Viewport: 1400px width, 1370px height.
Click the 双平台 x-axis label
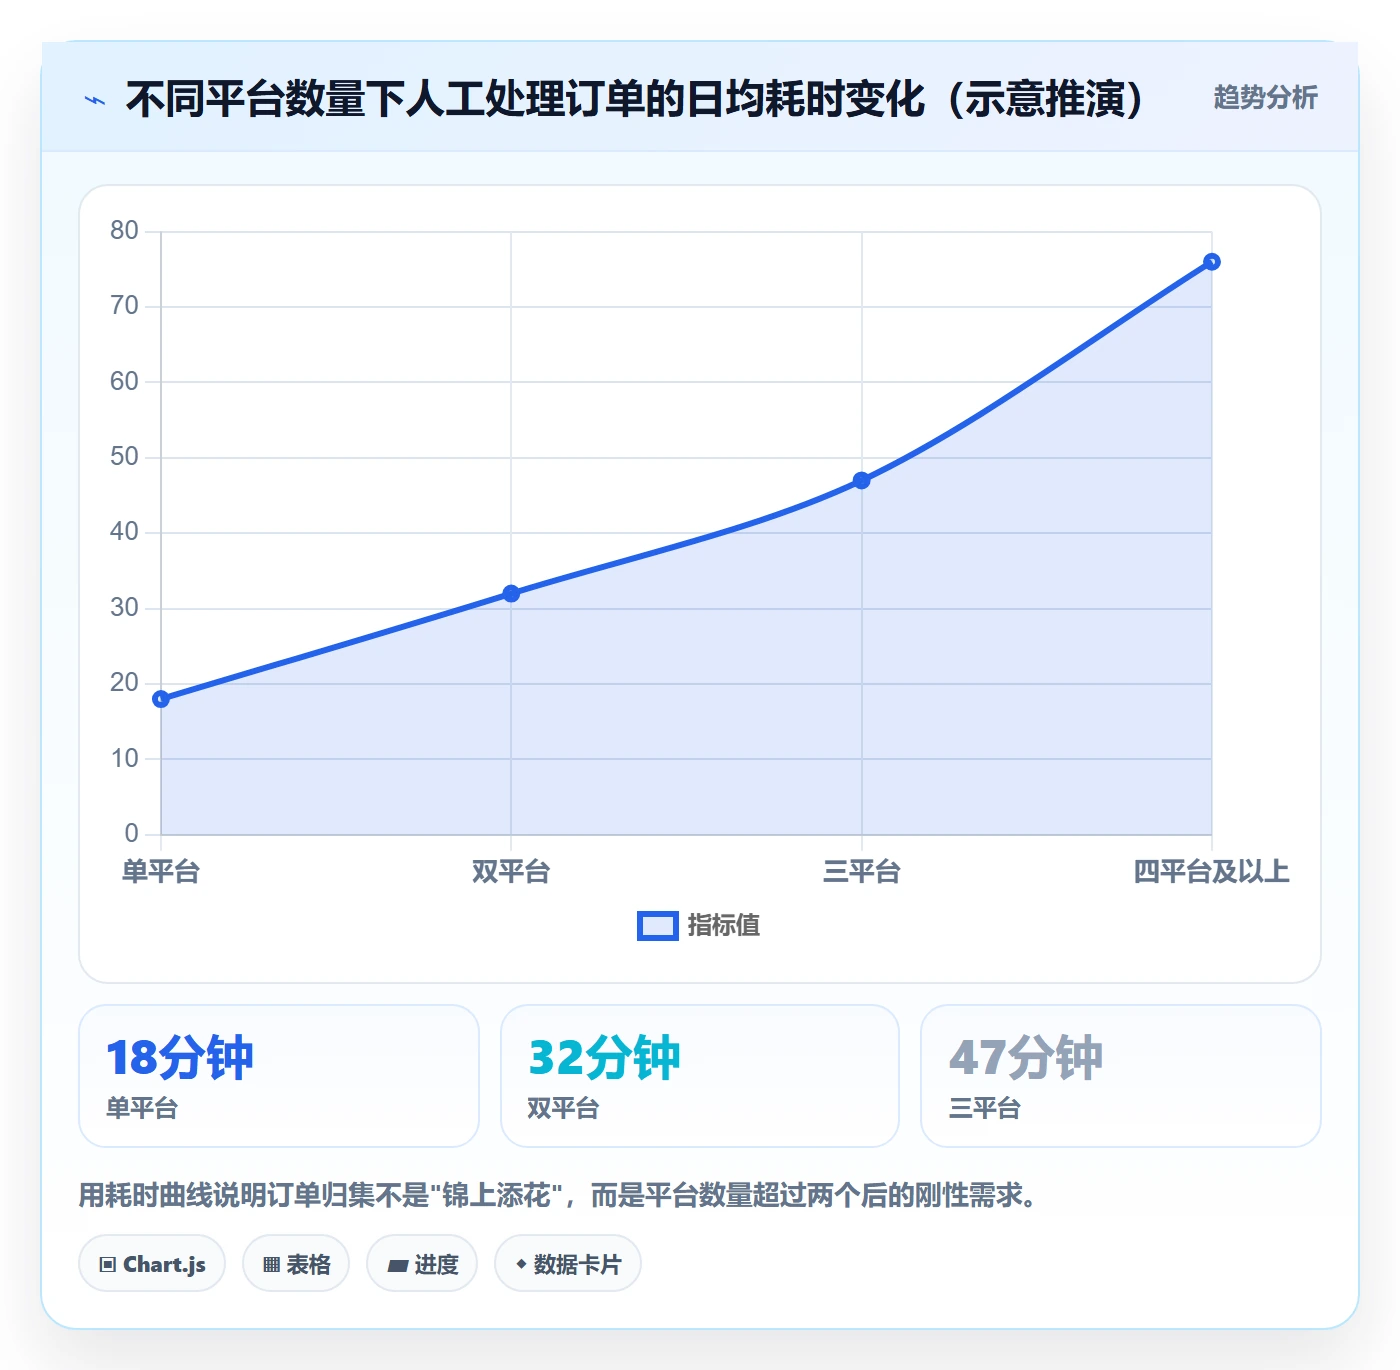pyautogui.click(x=511, y=872)
